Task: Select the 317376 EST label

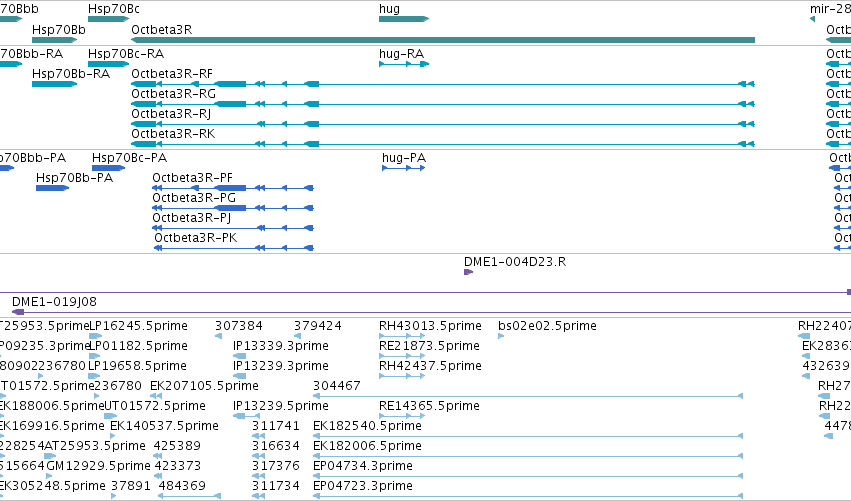Action: (x=275, y=466)
